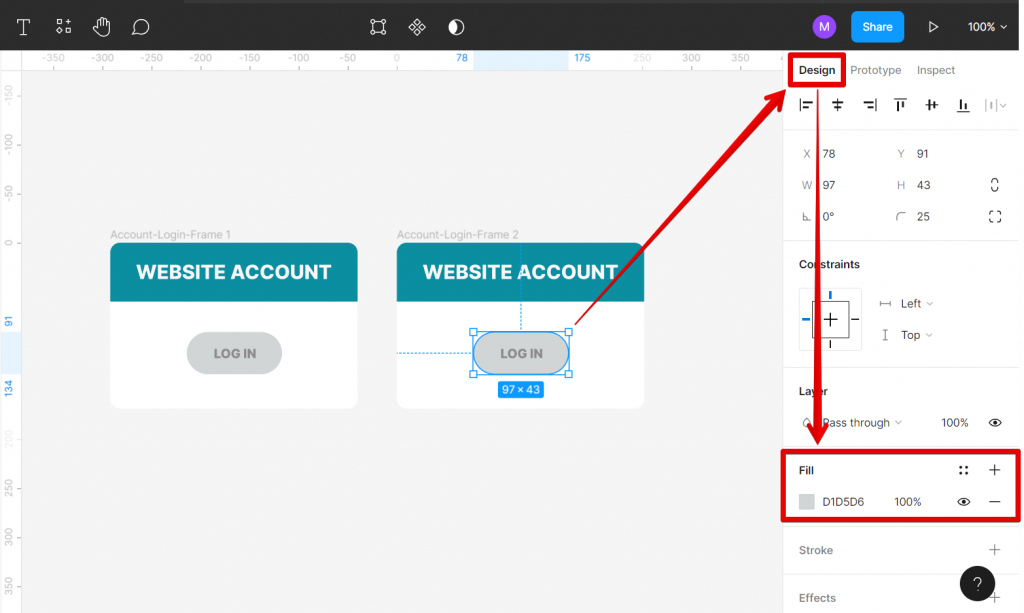Enable constrain proportions lock for width and height
Screen dimensions: 1024x613
tap(994, 185)
